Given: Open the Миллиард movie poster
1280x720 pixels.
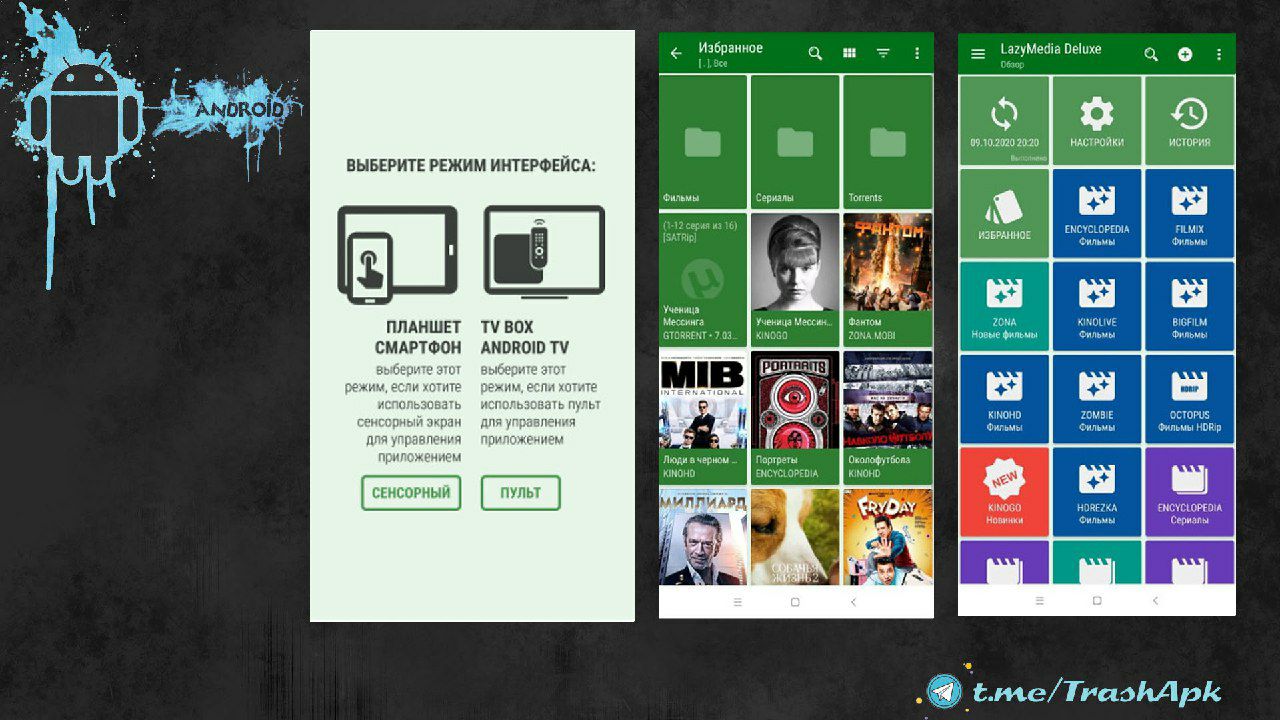Looking at the screenshot, I should click(x=703, y=537).
